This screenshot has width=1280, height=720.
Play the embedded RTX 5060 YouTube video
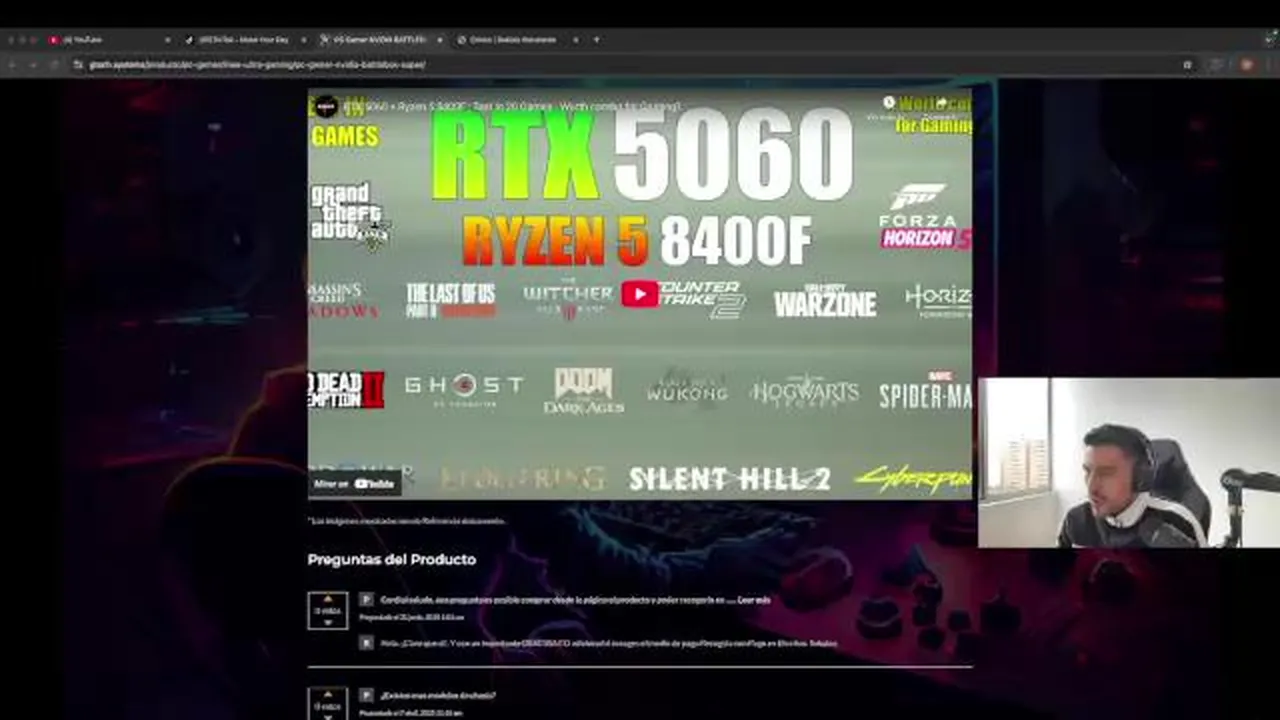pos(640,293)
